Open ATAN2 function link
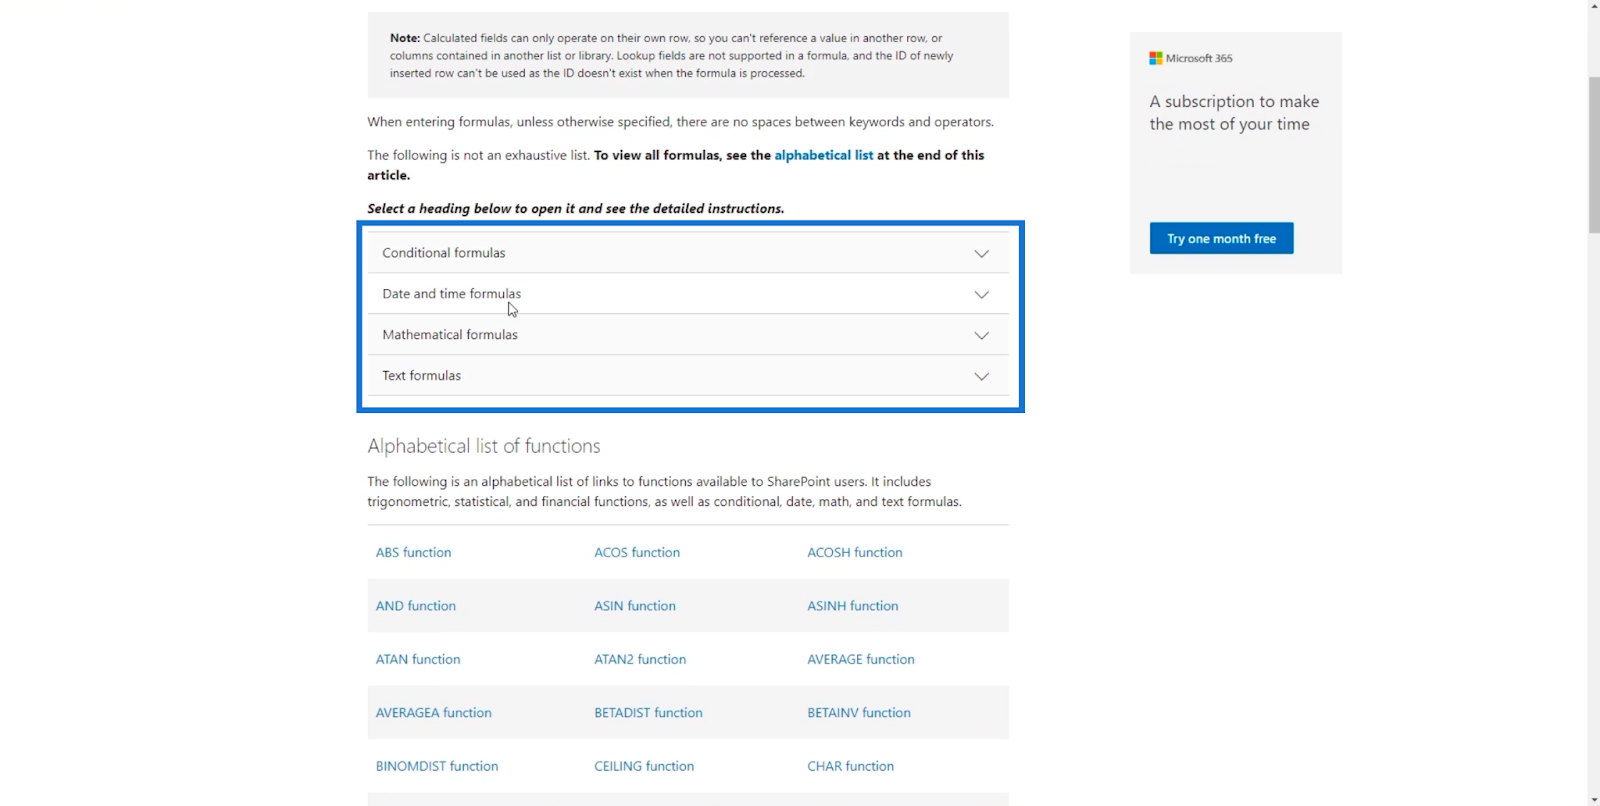The width and height of the screenshot is (1600, 806). pos(640,659)
